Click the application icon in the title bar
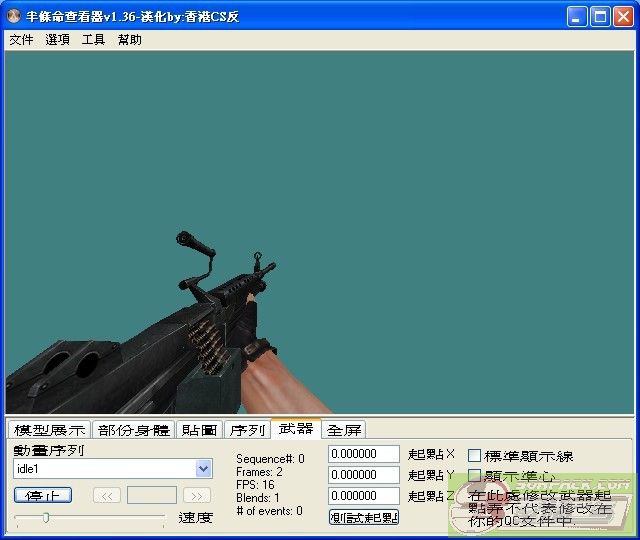Screen dimensions: 640x540 [x=14, y=16]
